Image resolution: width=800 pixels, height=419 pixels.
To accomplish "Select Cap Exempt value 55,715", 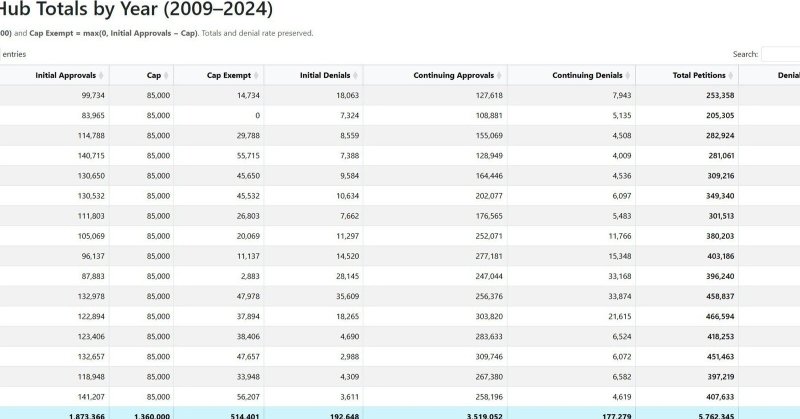I will click(248, 156).
